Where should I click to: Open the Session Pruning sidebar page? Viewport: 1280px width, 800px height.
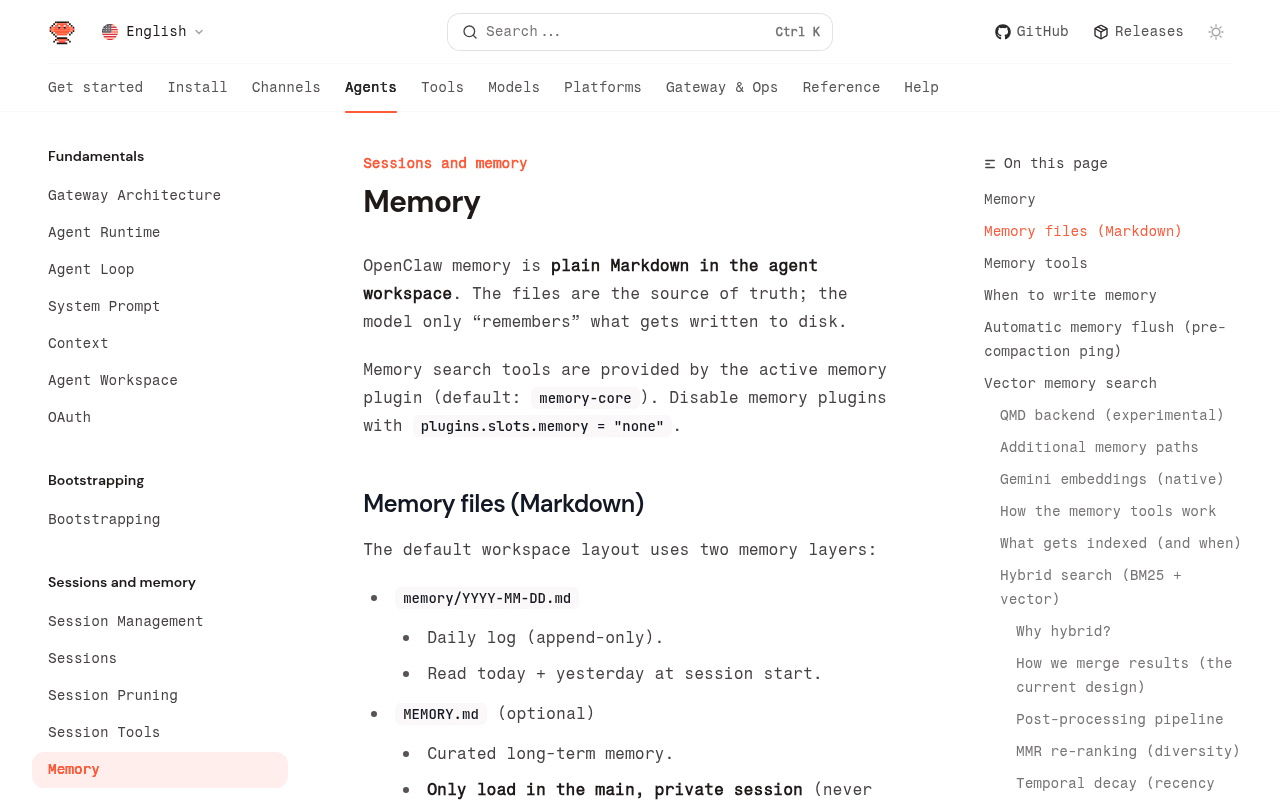click(113, 693)
